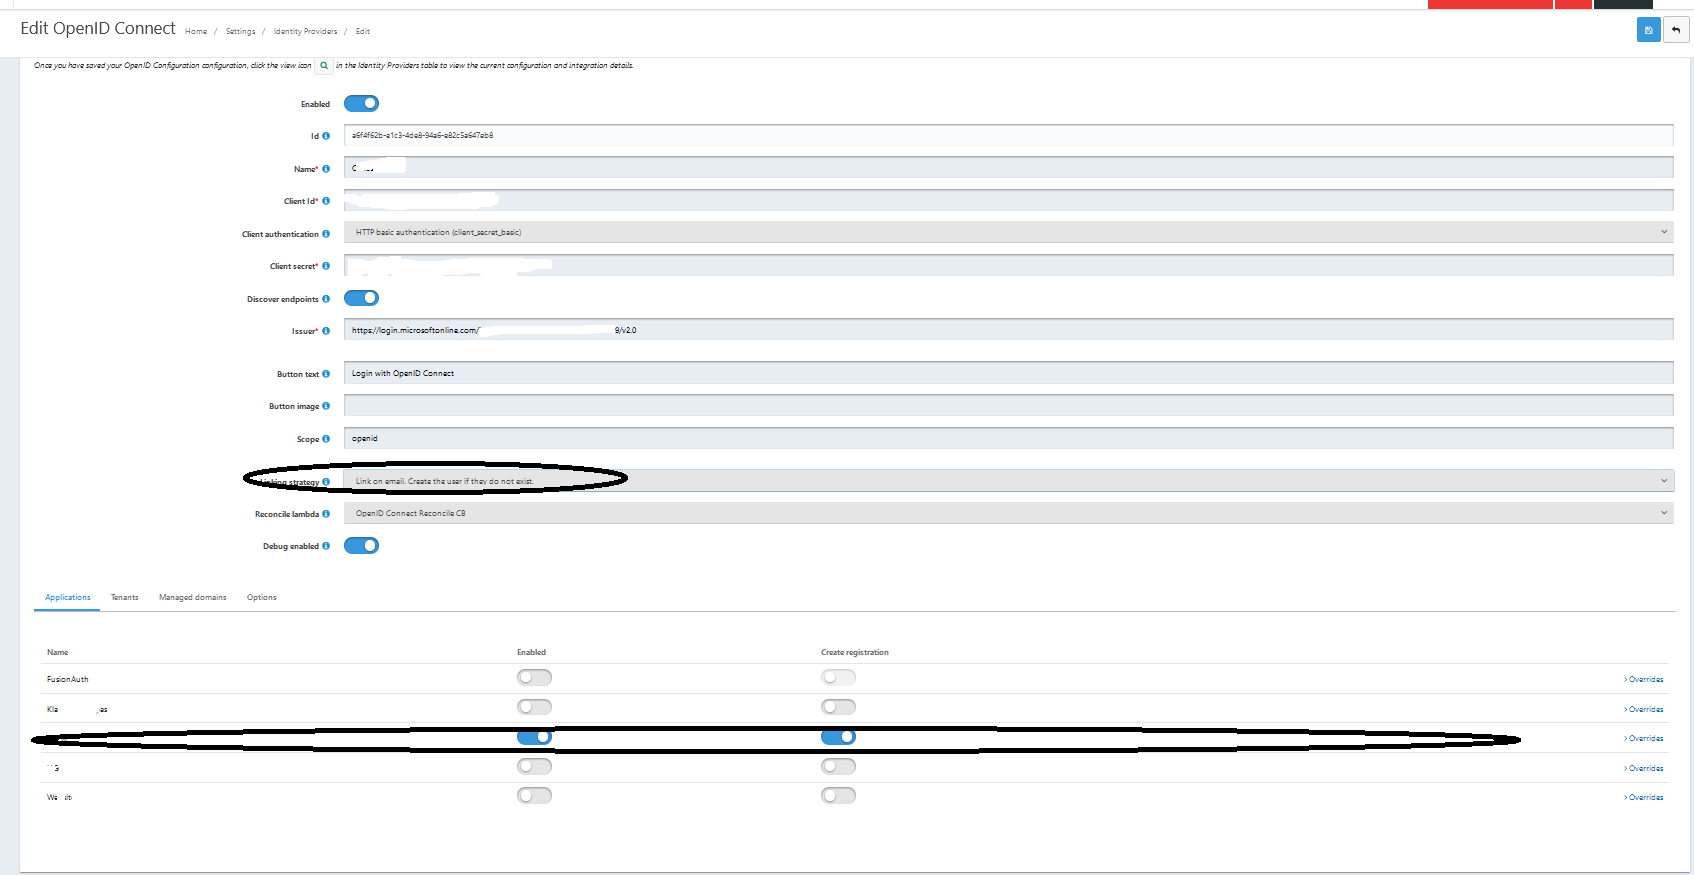Open the Reconcile lambda dropdown
1694x875 pixels.
1008,513
